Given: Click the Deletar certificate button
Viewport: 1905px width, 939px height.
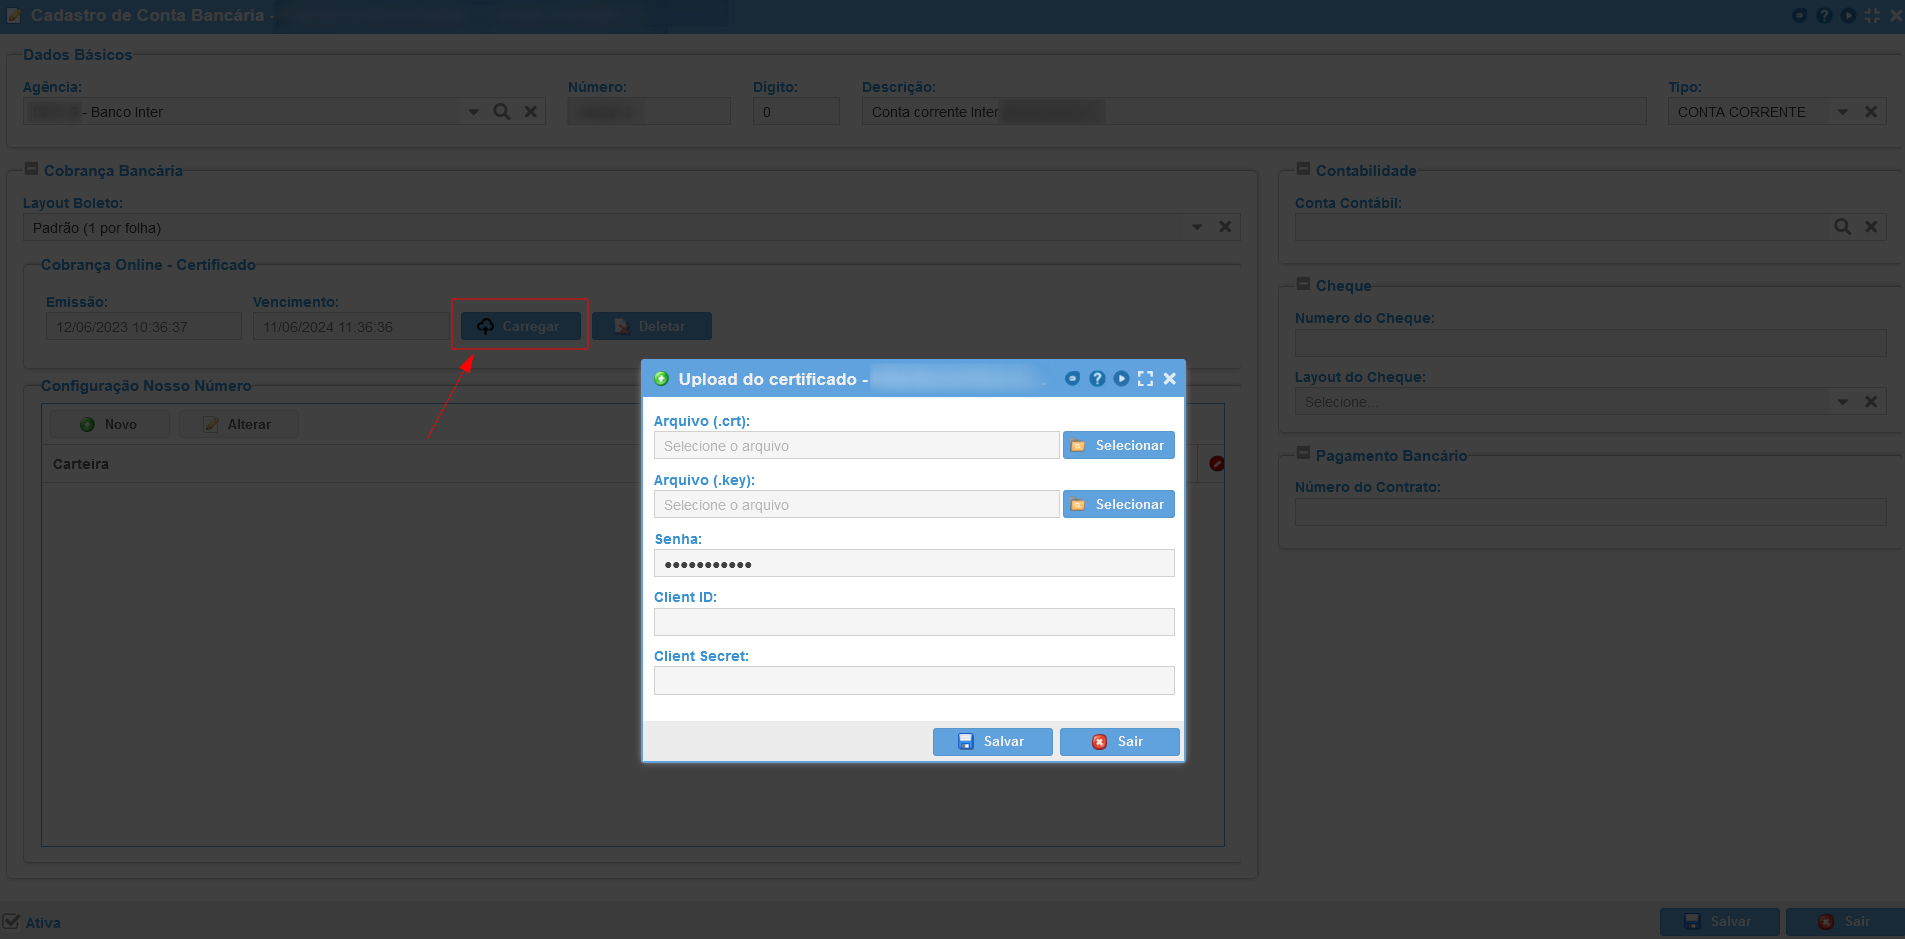Looking at the screenshot, I should [x=651, y=326].
